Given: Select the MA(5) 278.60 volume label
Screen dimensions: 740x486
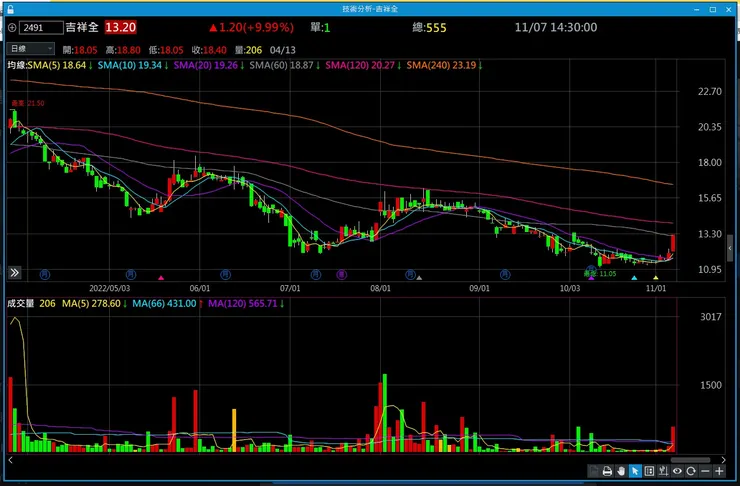Looking at the screenshot, I should click(x=92, y=303).
